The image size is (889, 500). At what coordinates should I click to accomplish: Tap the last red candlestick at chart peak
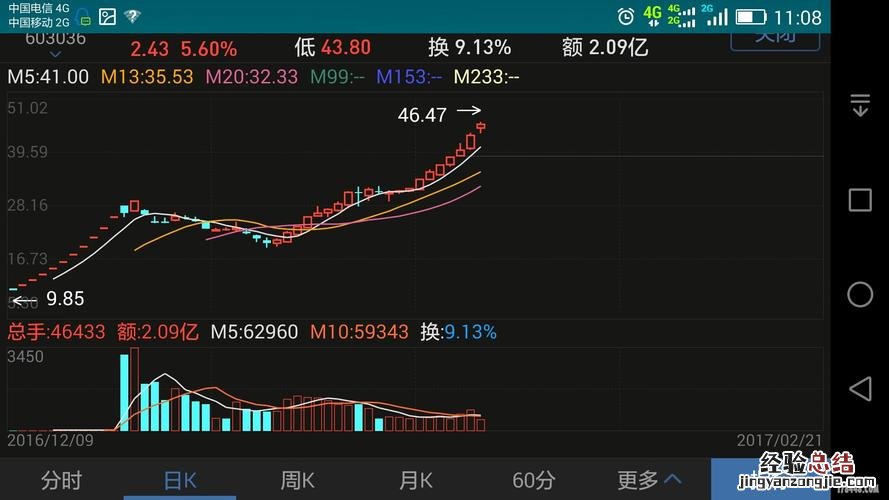pyautogui.click(x=481, y=128)
